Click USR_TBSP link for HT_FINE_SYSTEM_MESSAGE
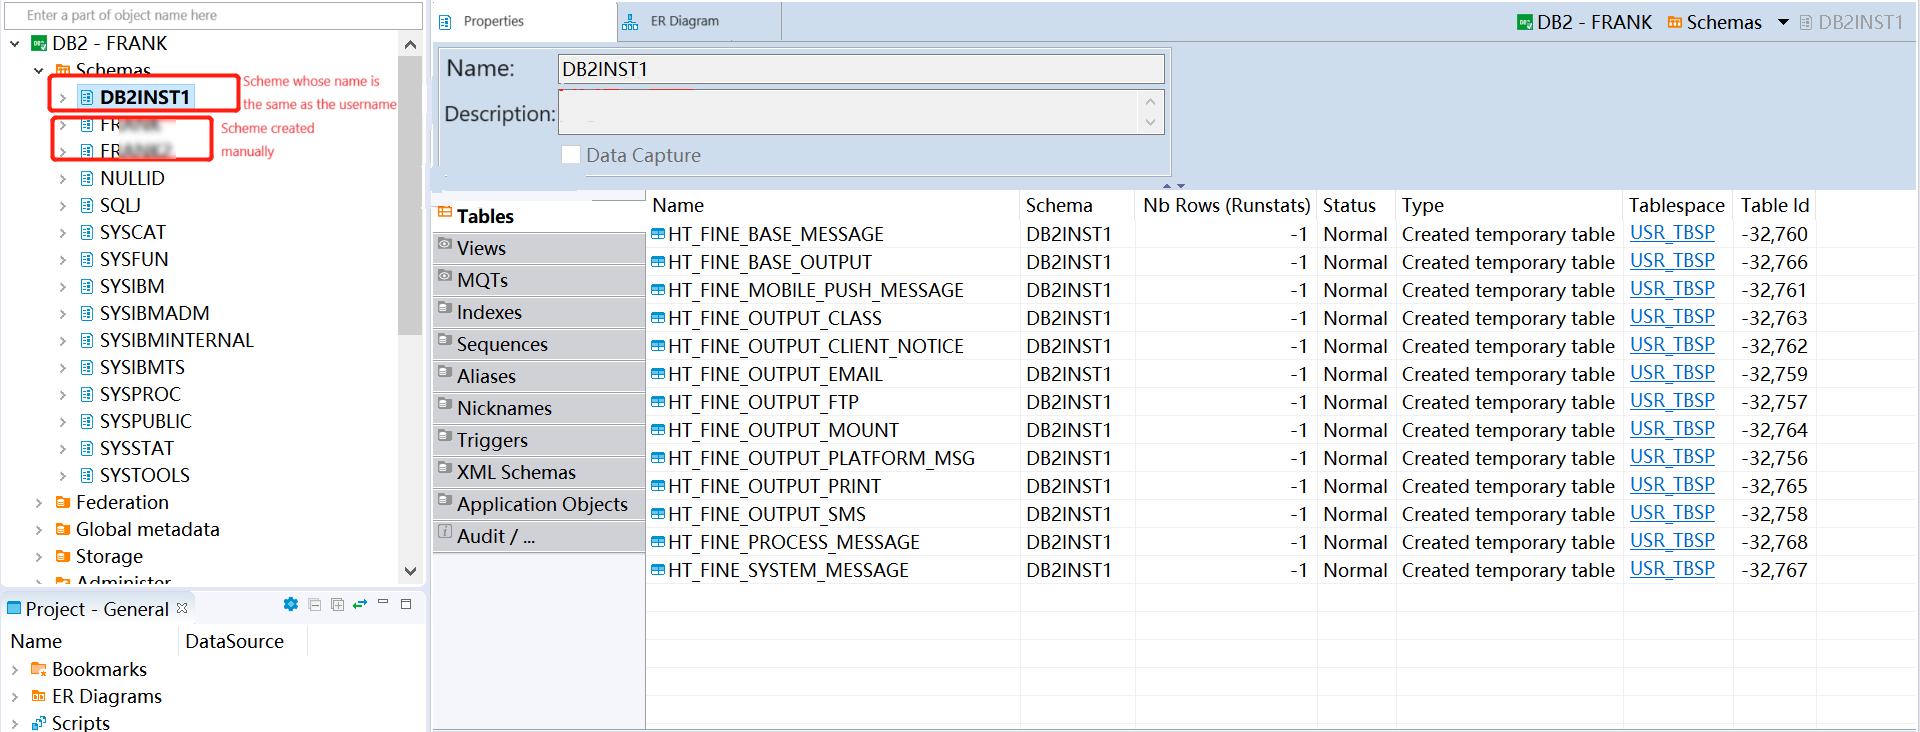The width and height of the screenshot is (1920, 732). 1672,569
